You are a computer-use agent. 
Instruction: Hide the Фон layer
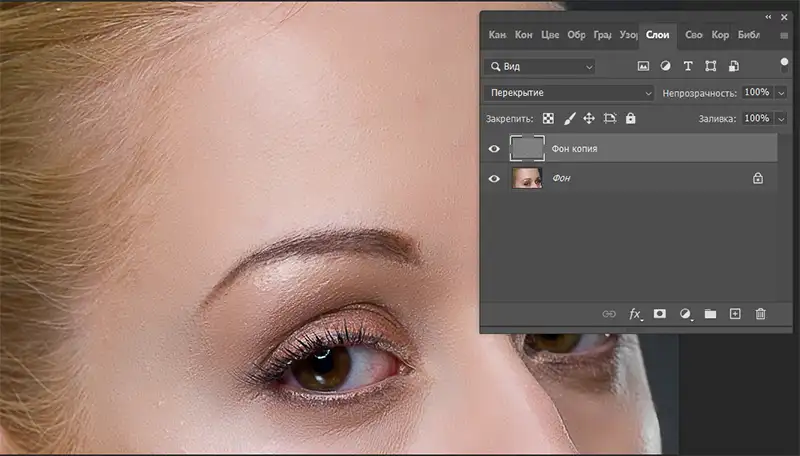494,179
